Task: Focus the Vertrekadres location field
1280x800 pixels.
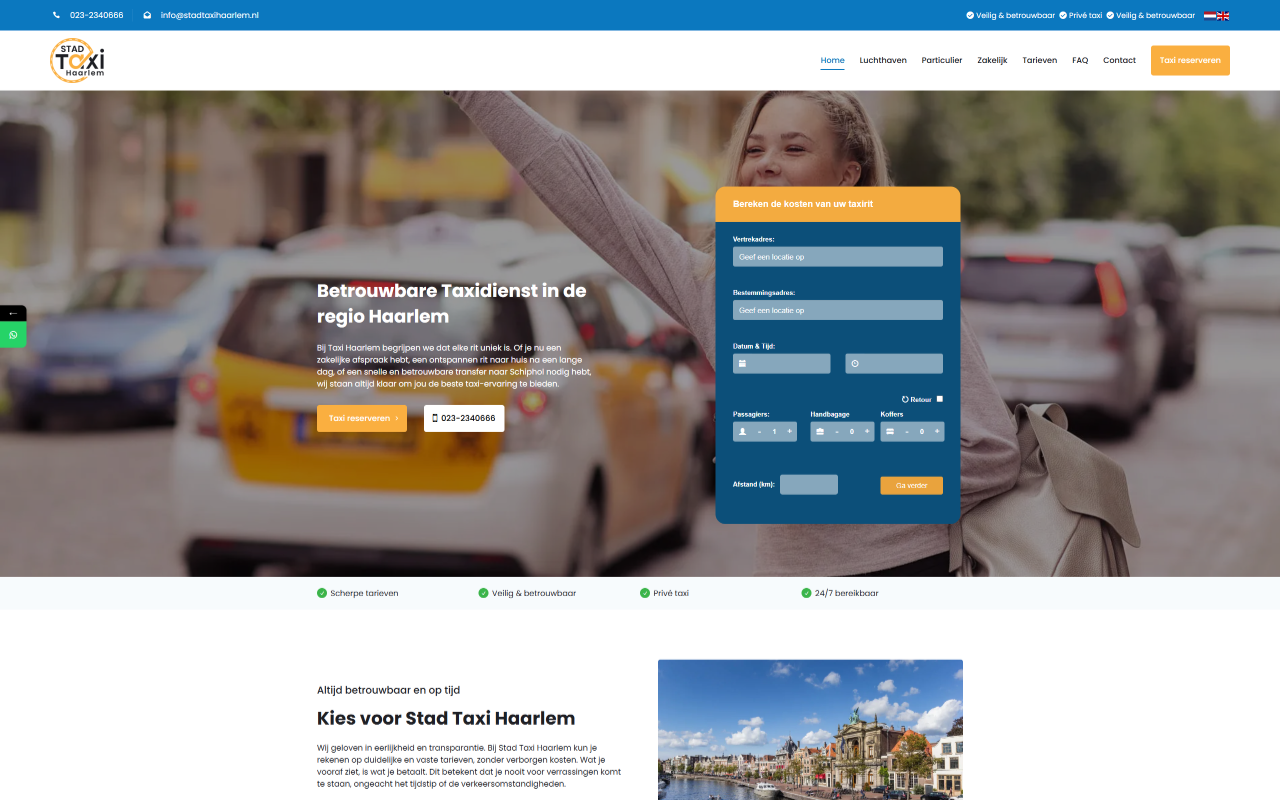Action: 838,257
